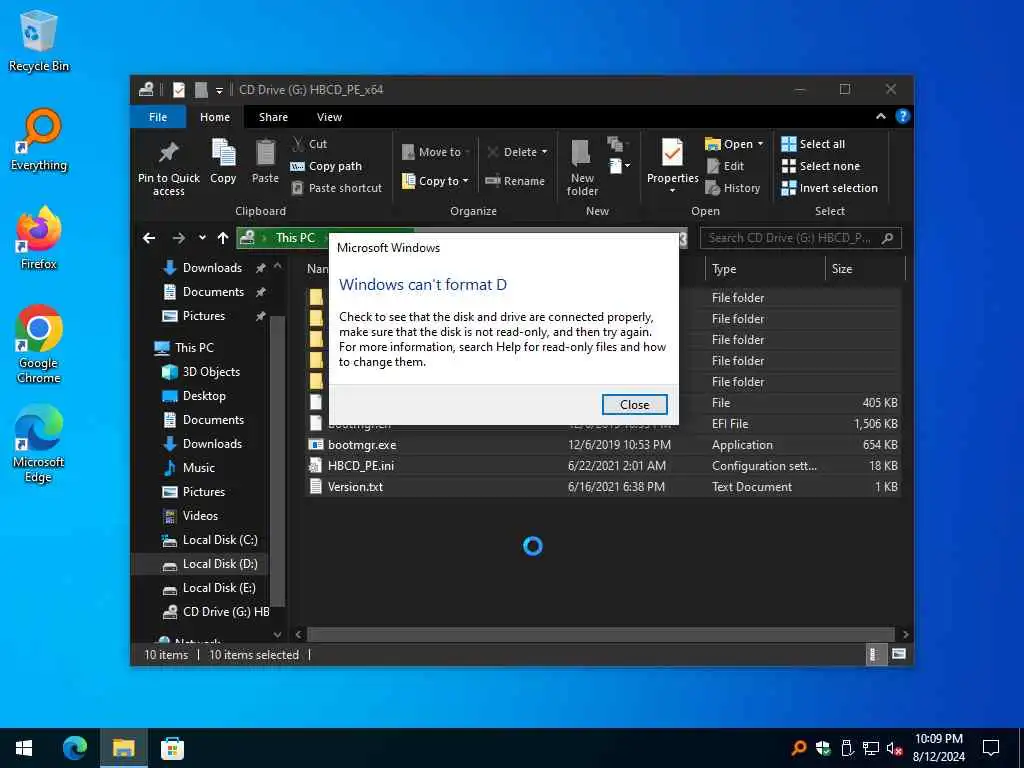Click Invert selection in ribbon

(829, 188)
